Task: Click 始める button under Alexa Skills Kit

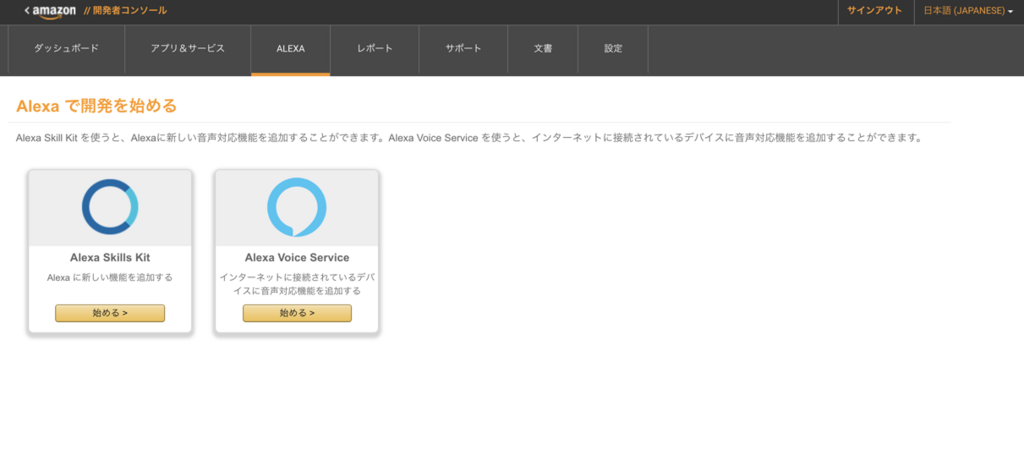Action: pos(110,313)
